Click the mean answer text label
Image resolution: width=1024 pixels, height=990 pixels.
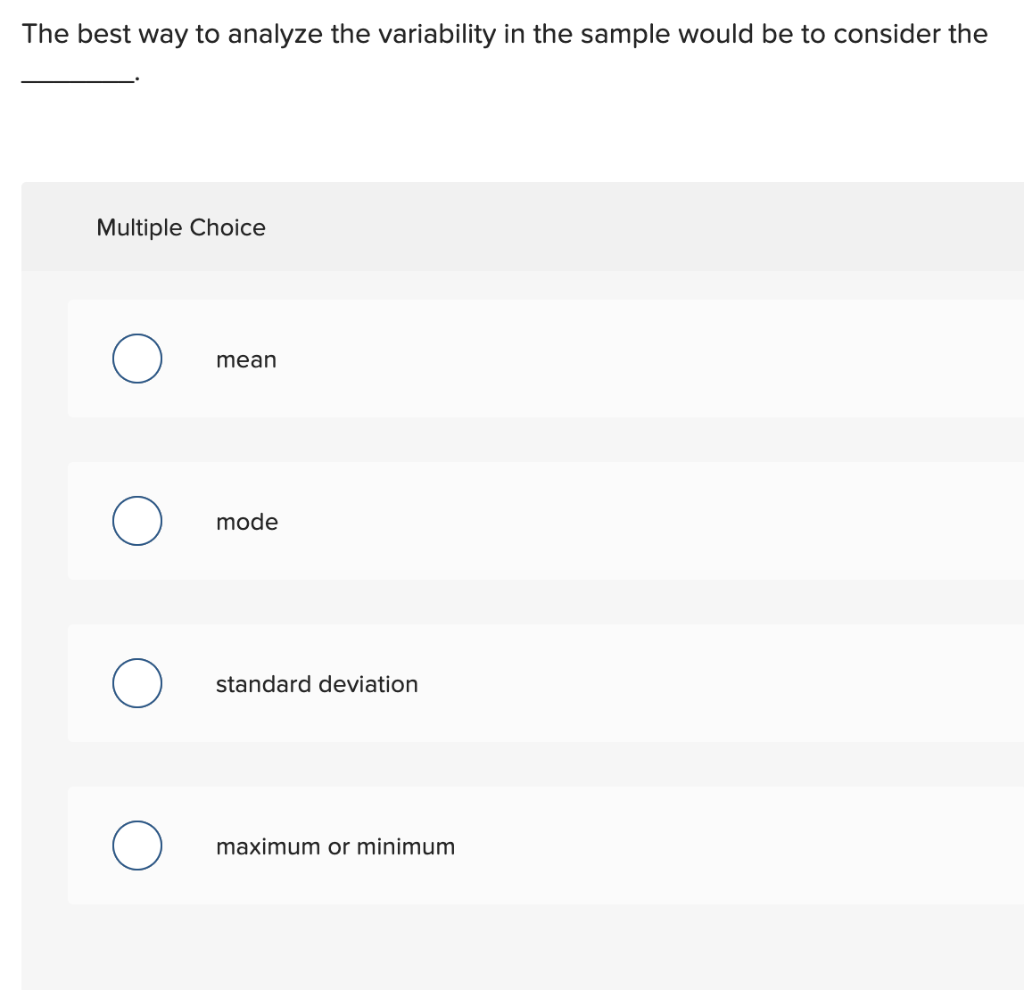[x=246, y=360]
